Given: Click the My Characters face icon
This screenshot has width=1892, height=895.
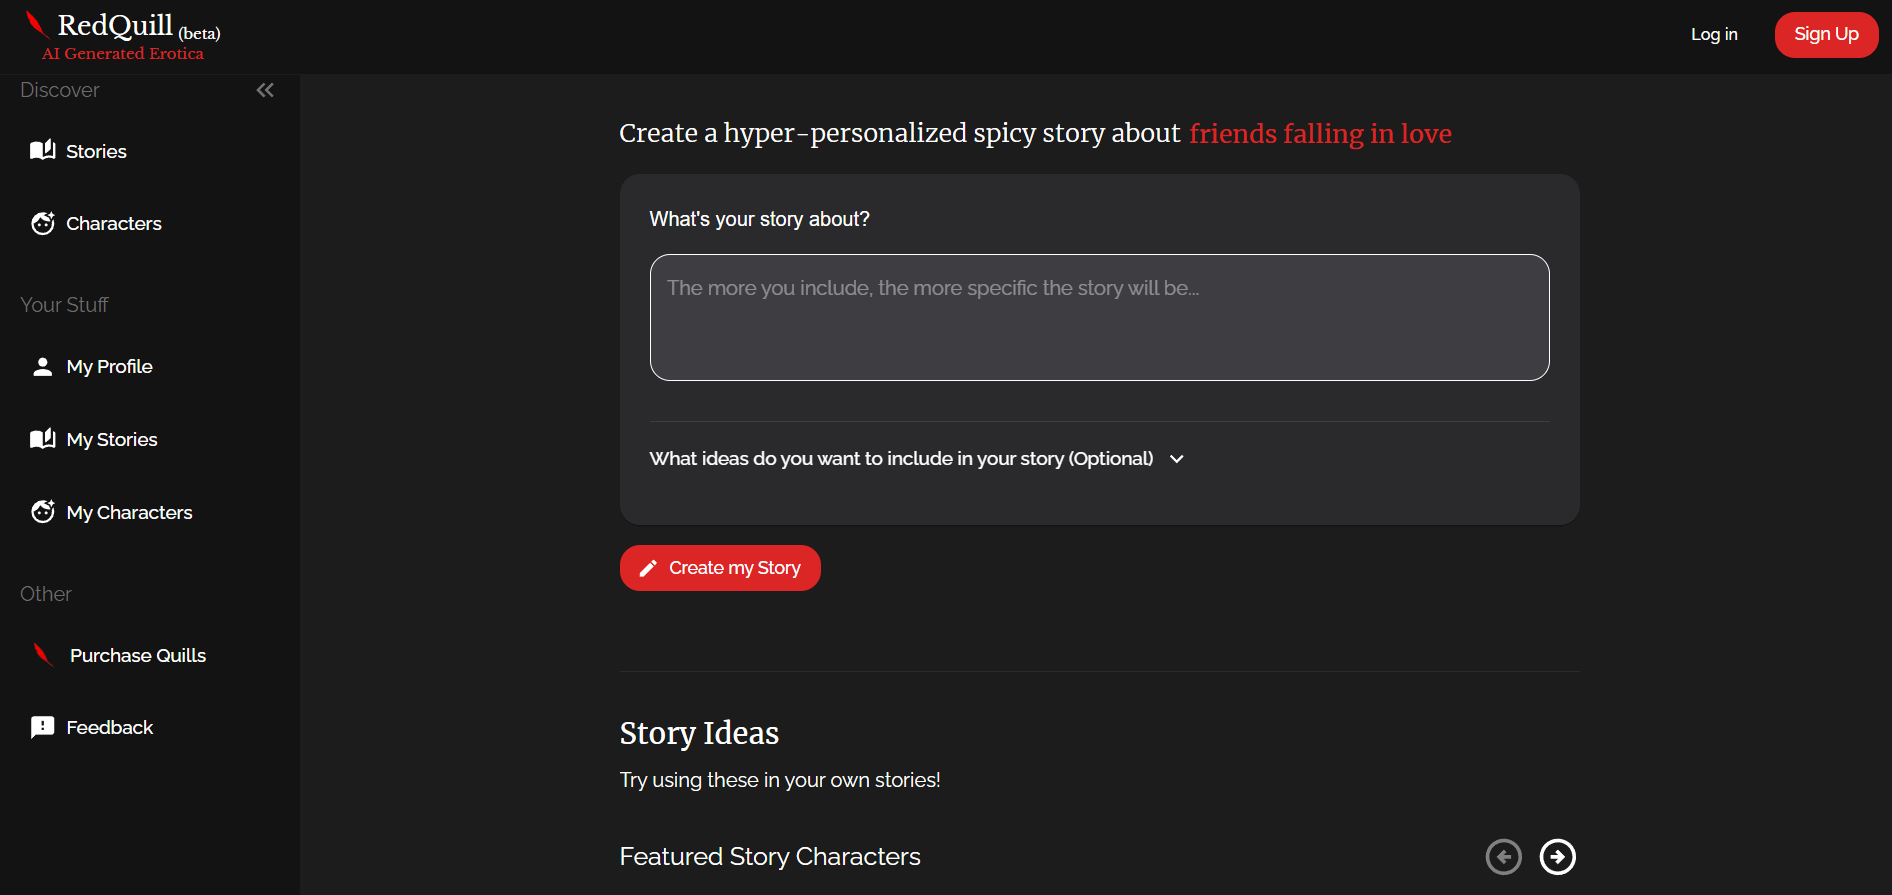Looking at the screenshot, I should click(x=42, y=512).
